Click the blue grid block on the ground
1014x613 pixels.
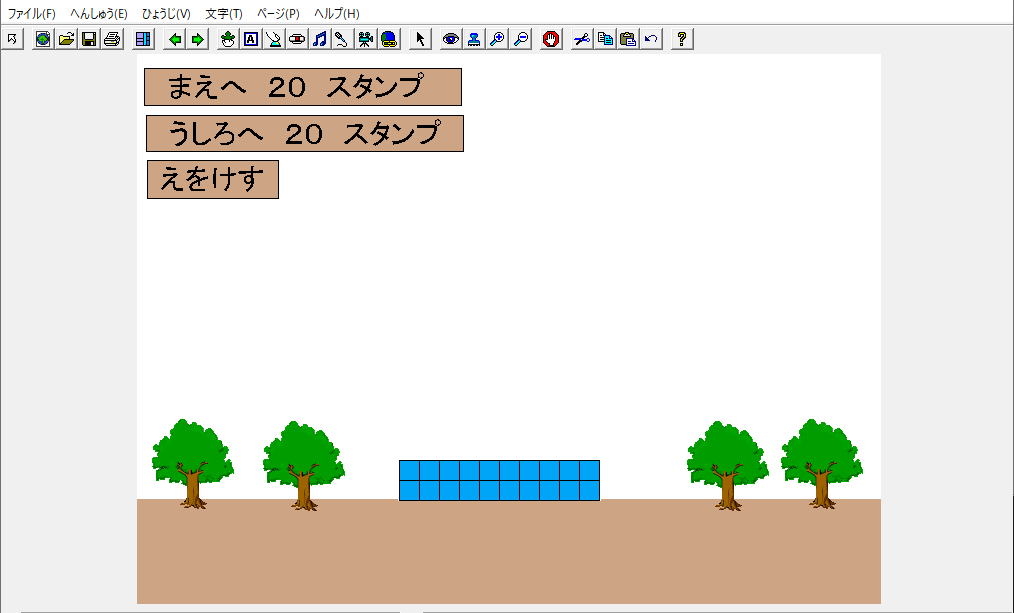tap(499, 480)
